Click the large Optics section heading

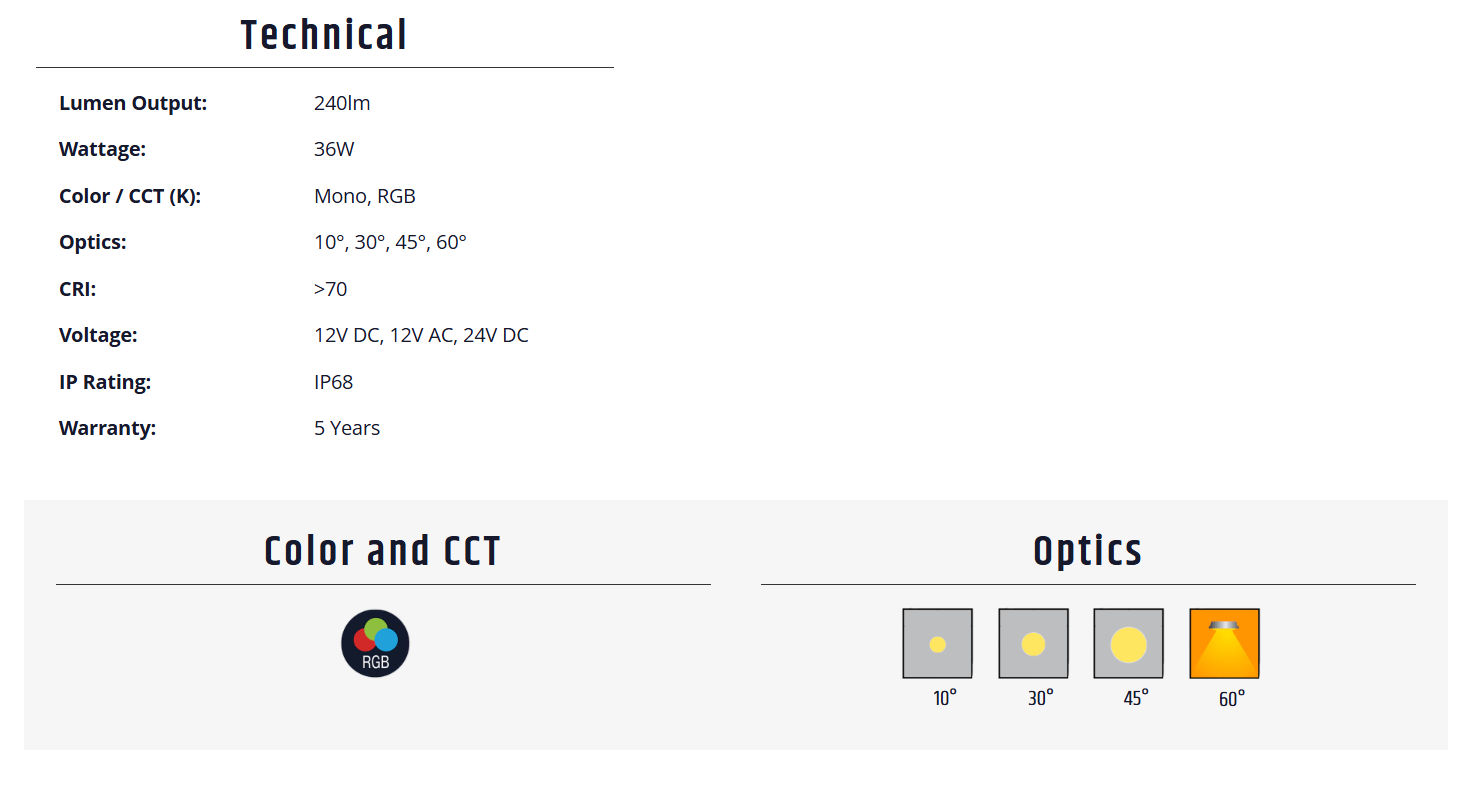pos(1087,551)
